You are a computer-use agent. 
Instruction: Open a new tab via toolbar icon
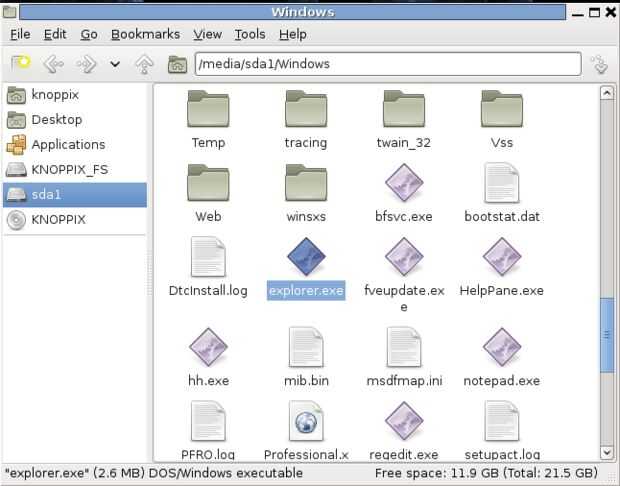[20, 63]
